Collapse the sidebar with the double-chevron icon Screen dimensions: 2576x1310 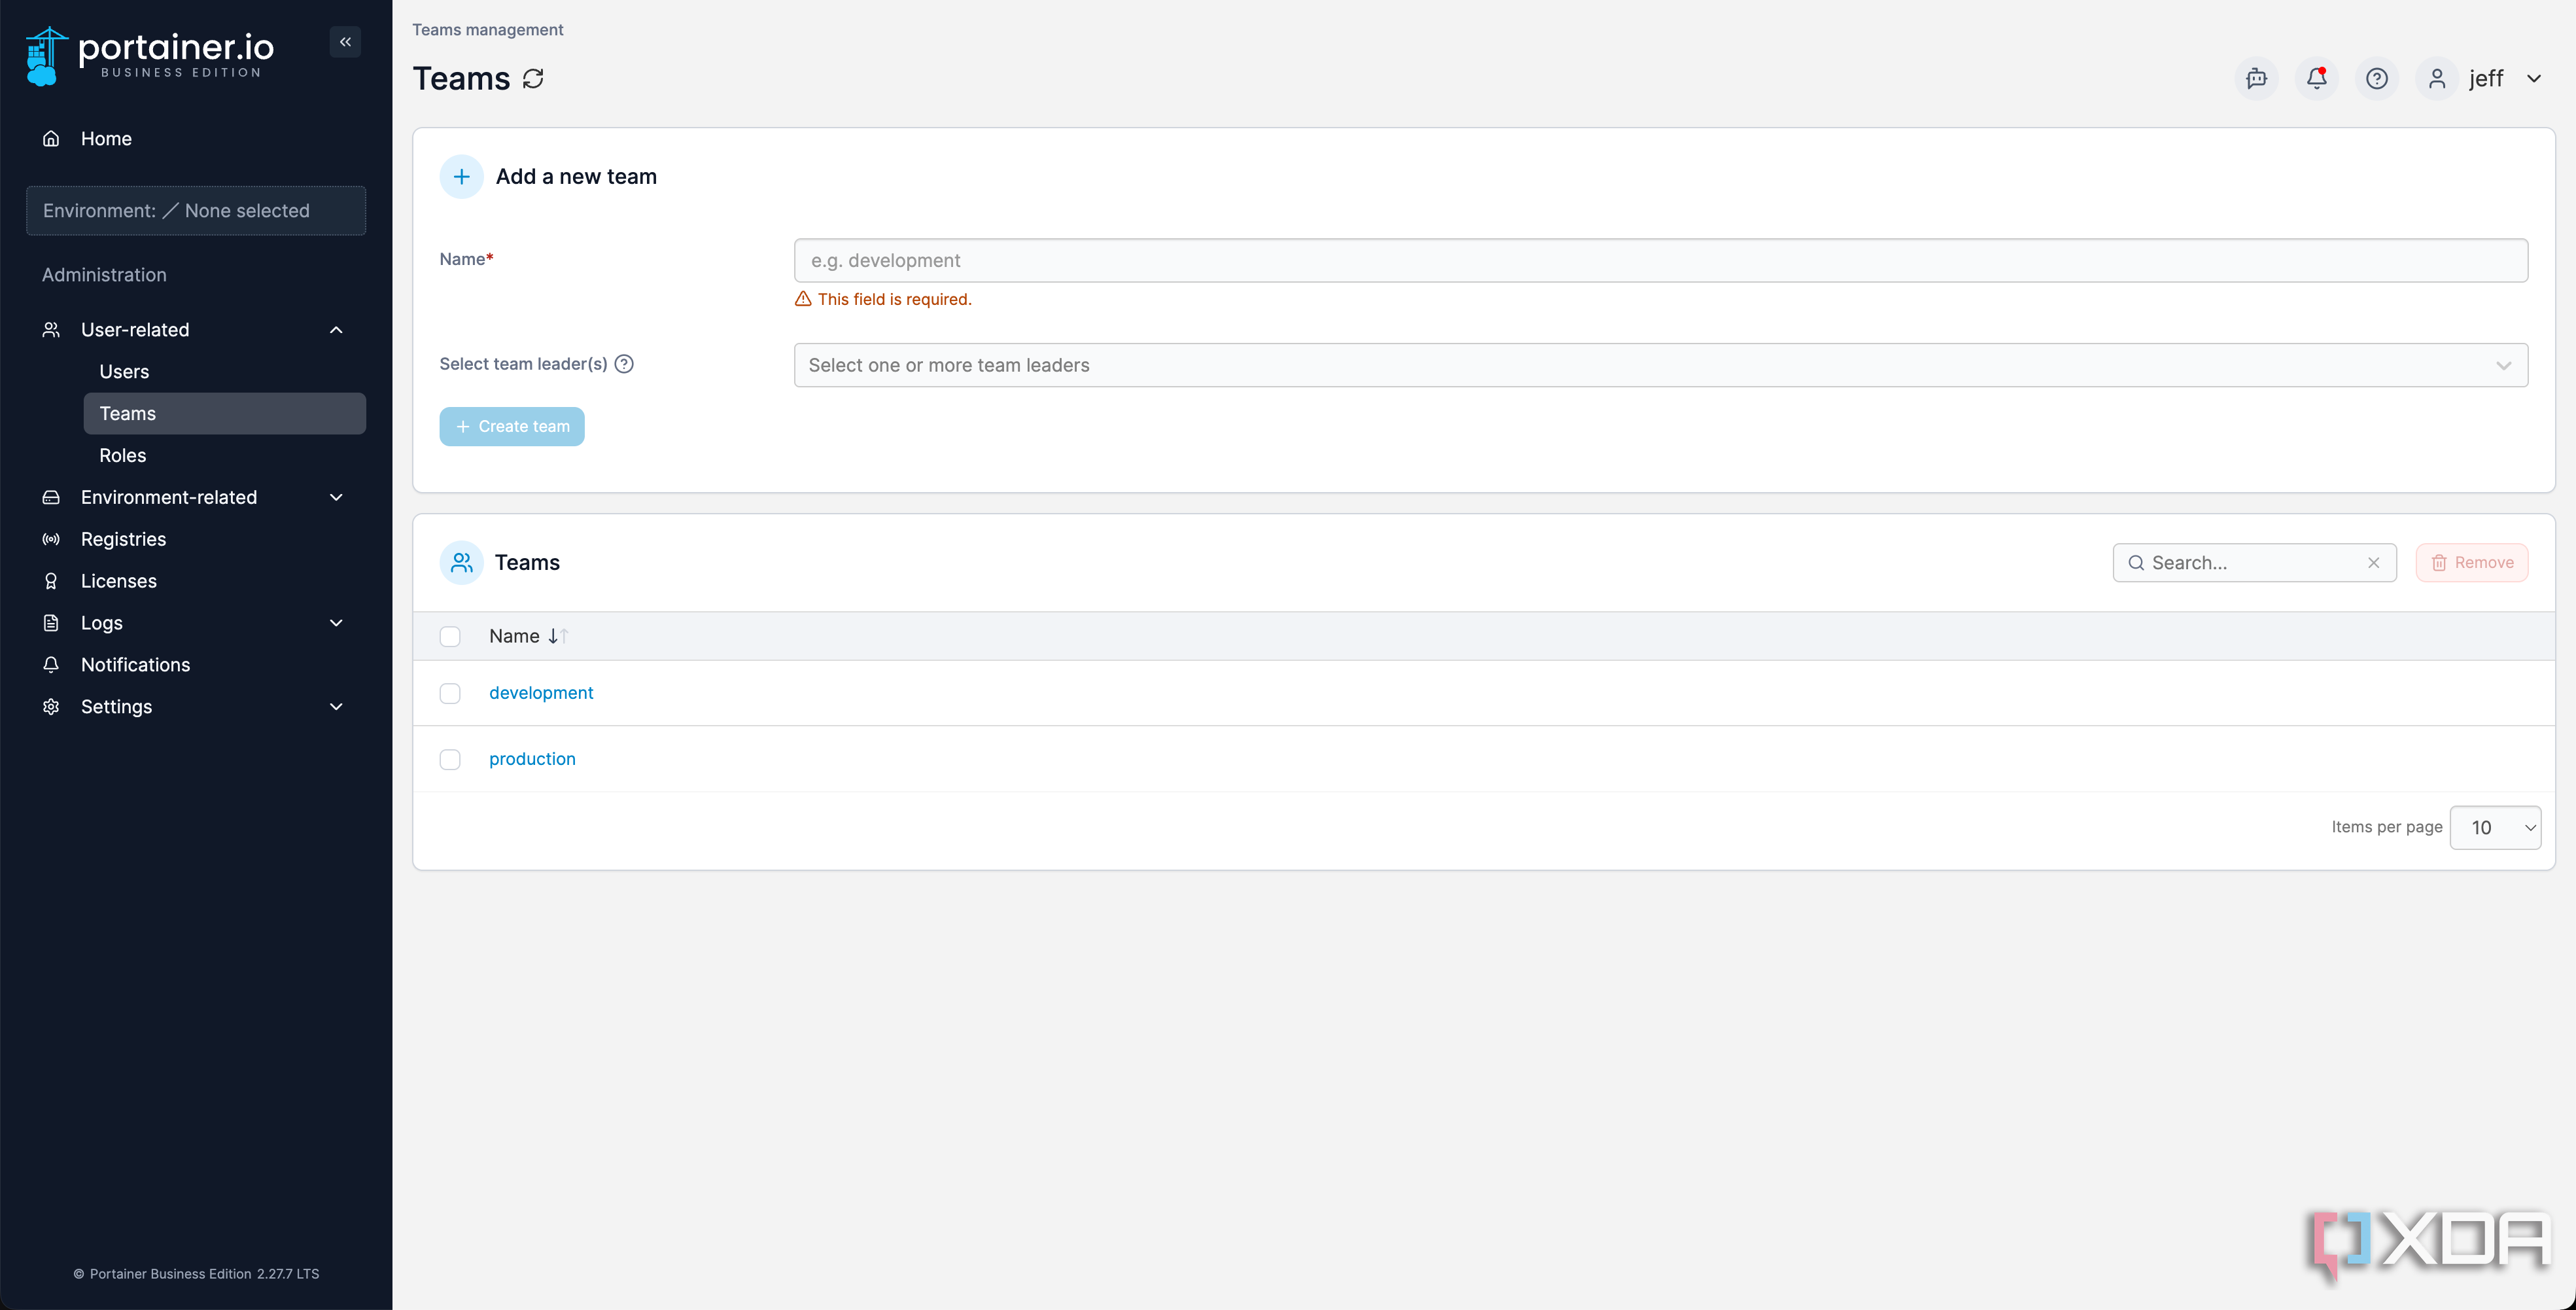(x=345, y=42)
